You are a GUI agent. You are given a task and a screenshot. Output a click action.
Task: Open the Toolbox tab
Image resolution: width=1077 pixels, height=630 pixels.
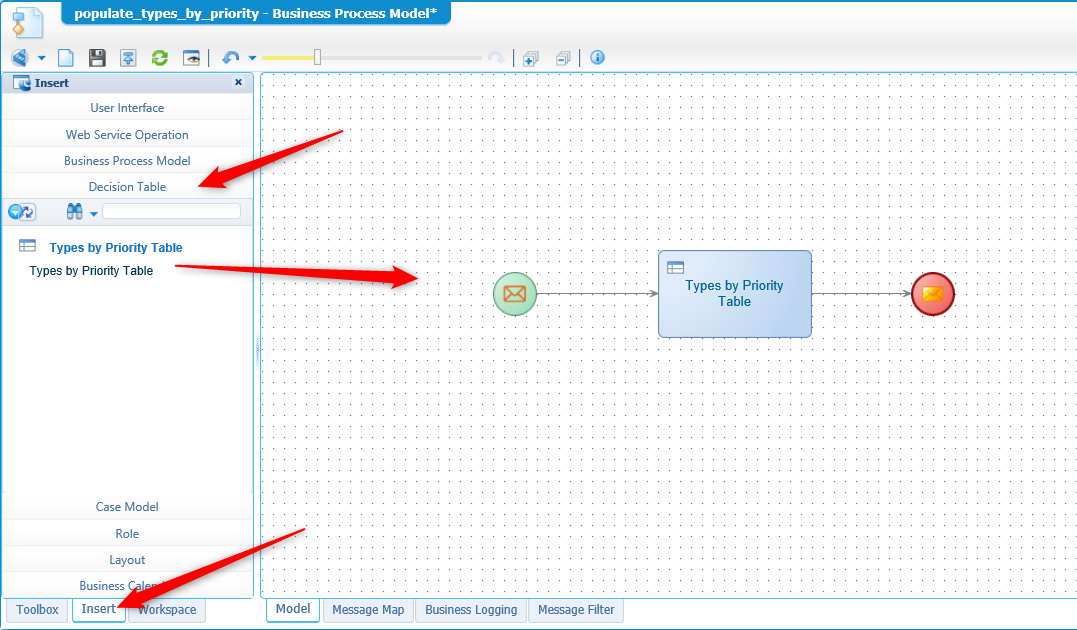38,610
